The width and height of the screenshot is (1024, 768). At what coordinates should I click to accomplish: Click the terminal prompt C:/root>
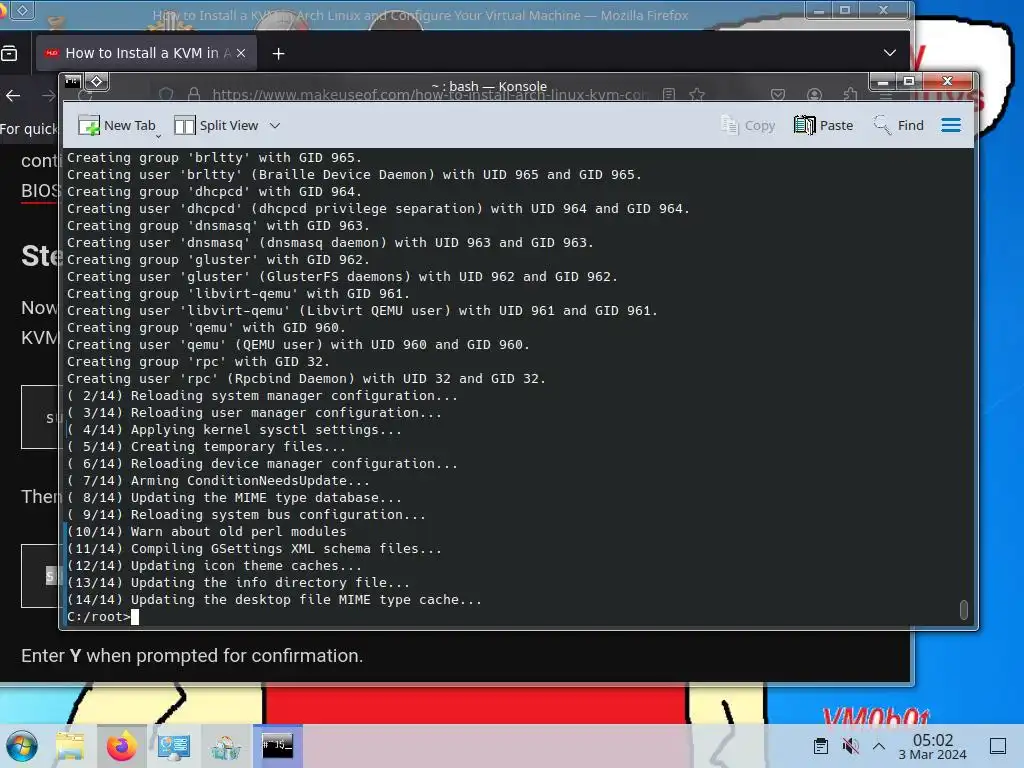pos(99,616)
